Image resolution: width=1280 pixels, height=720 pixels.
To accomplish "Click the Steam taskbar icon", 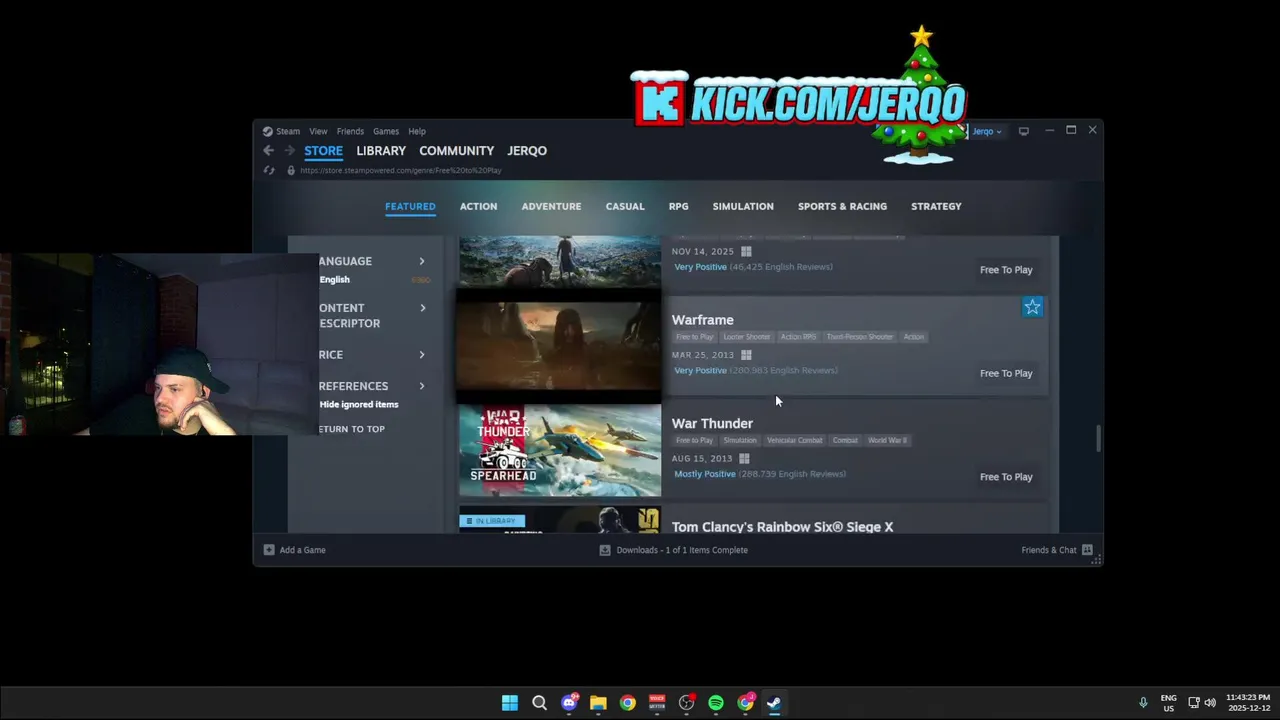I will tap(774, 703).
